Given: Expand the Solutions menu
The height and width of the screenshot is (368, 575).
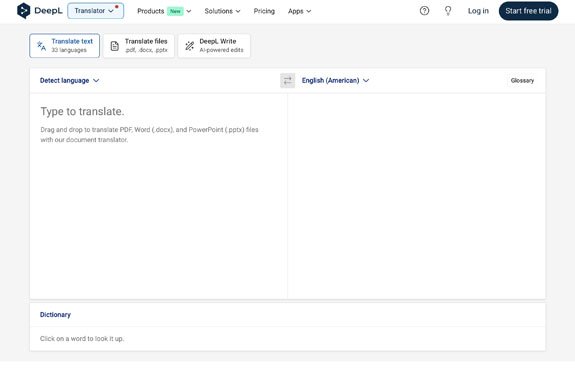Looking at the screenshot, I should point(223,11).
